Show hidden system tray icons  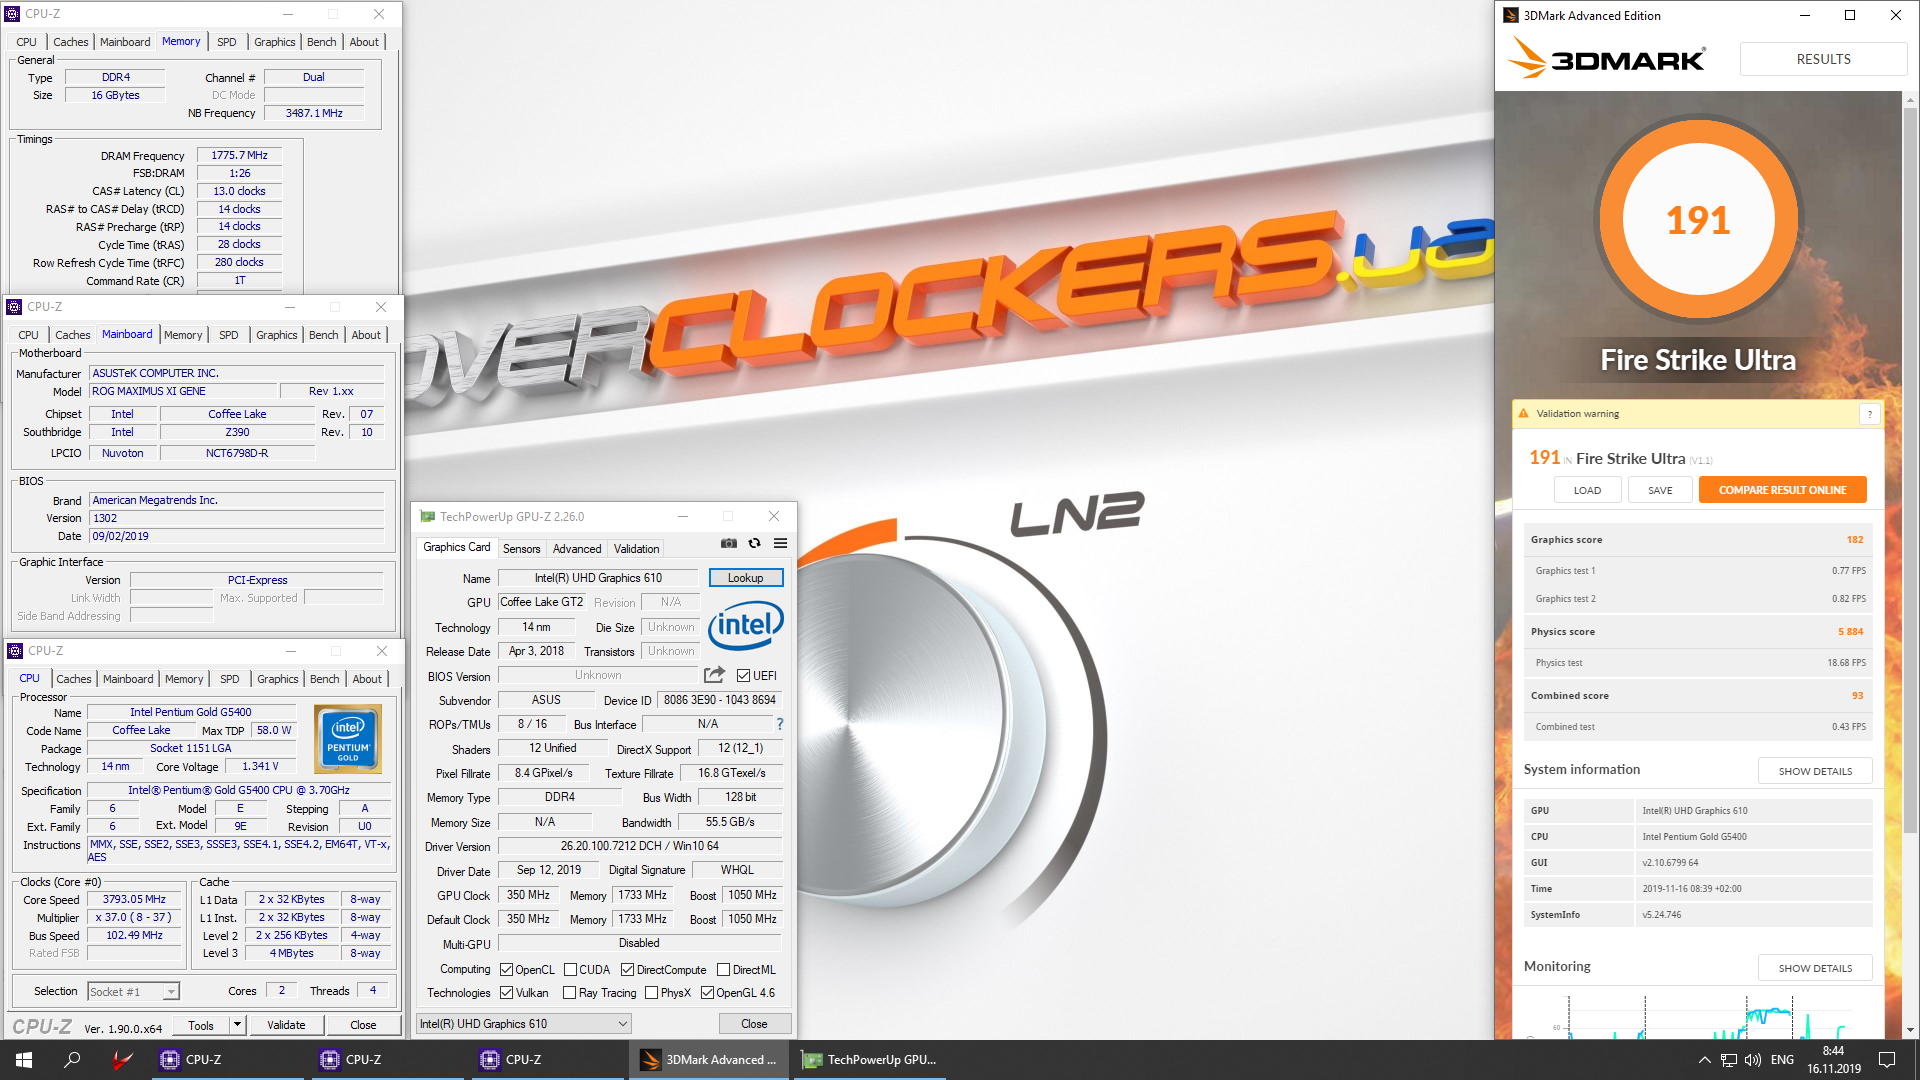(1704, 1060)
